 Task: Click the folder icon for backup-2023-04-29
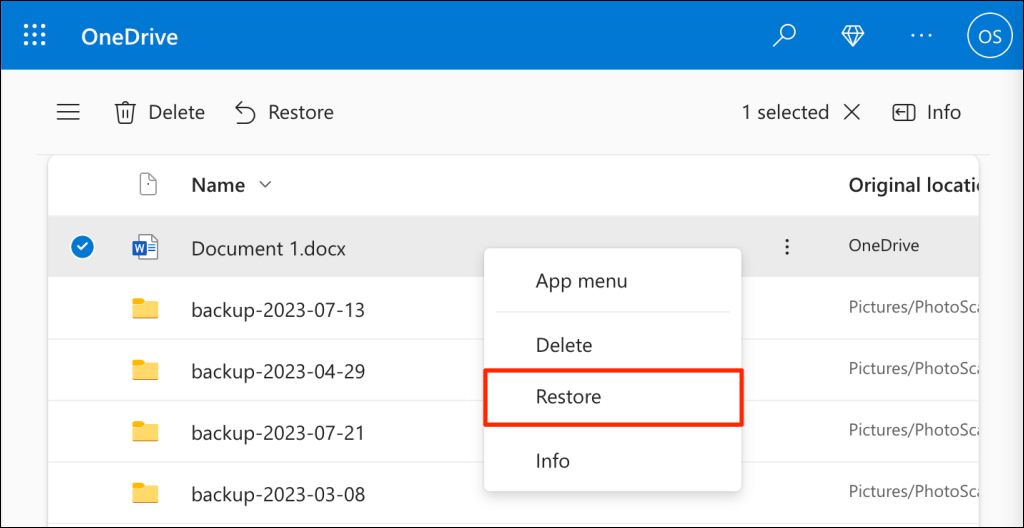[x=145, y=370]
